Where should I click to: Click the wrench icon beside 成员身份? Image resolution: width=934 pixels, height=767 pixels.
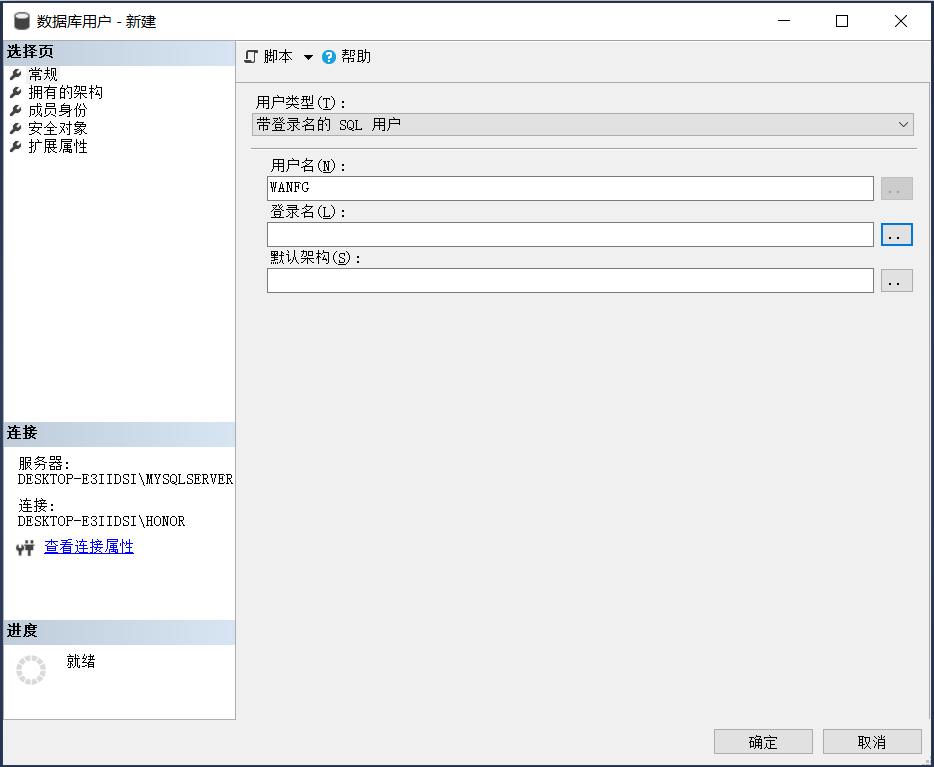[x=16, y=110]
